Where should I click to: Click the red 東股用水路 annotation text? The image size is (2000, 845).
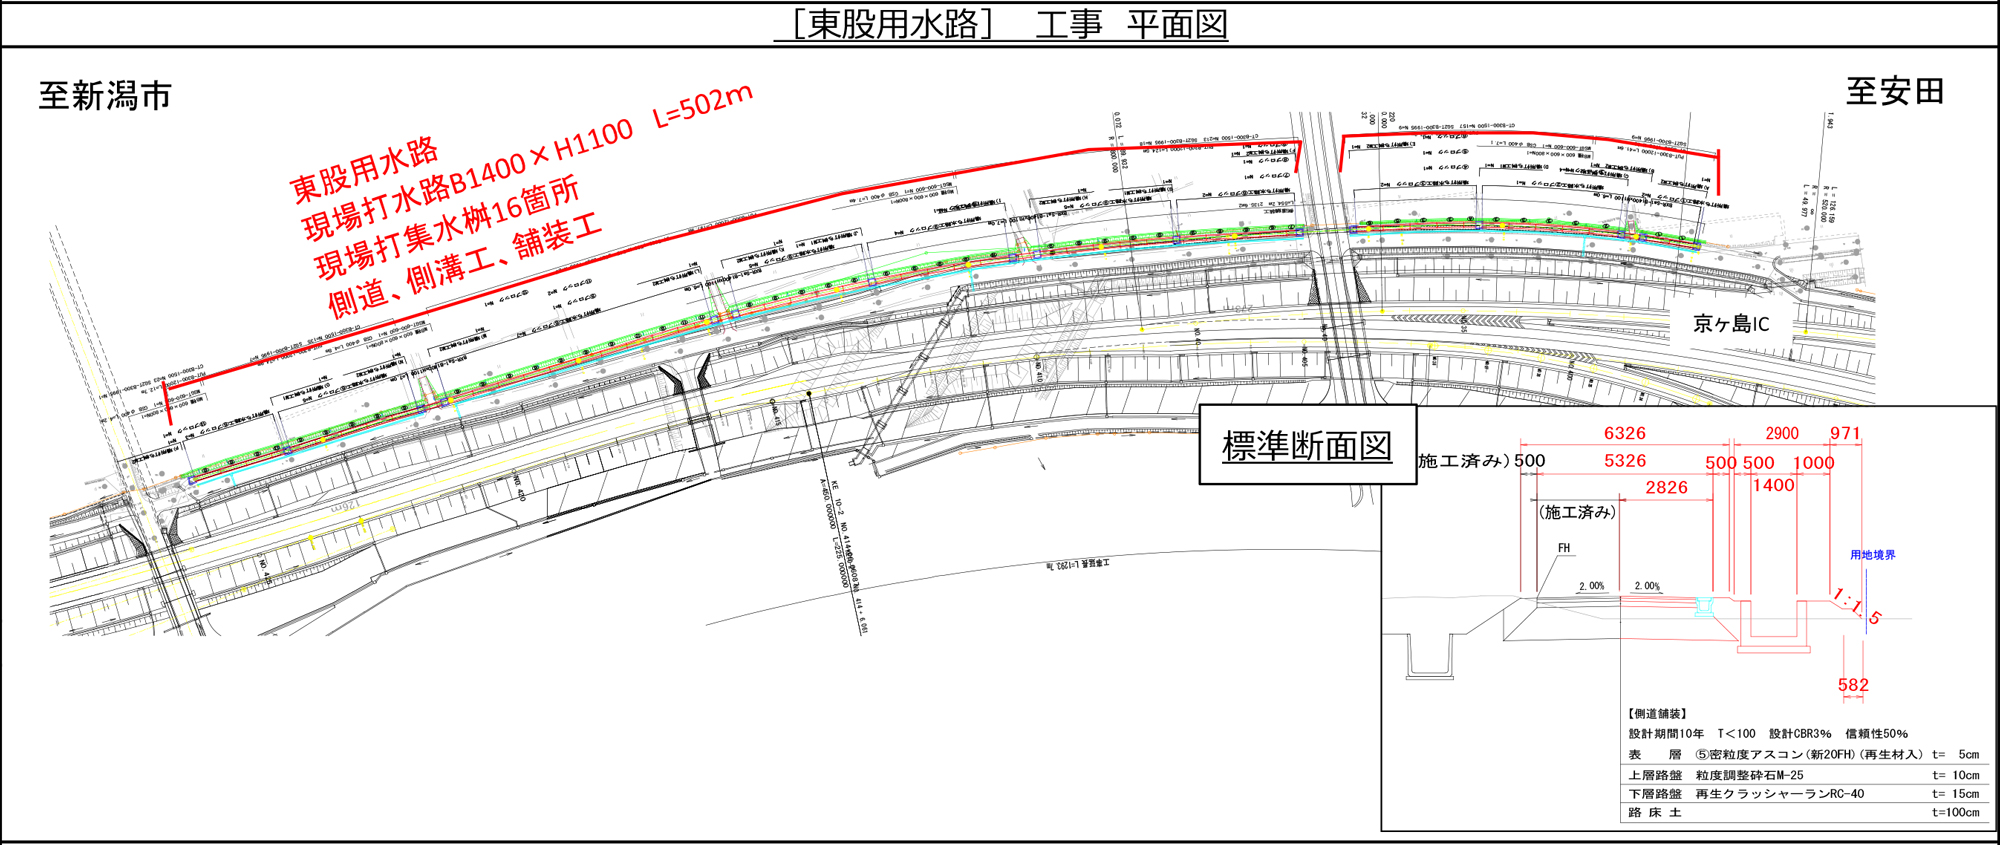(x=364, y=170)
